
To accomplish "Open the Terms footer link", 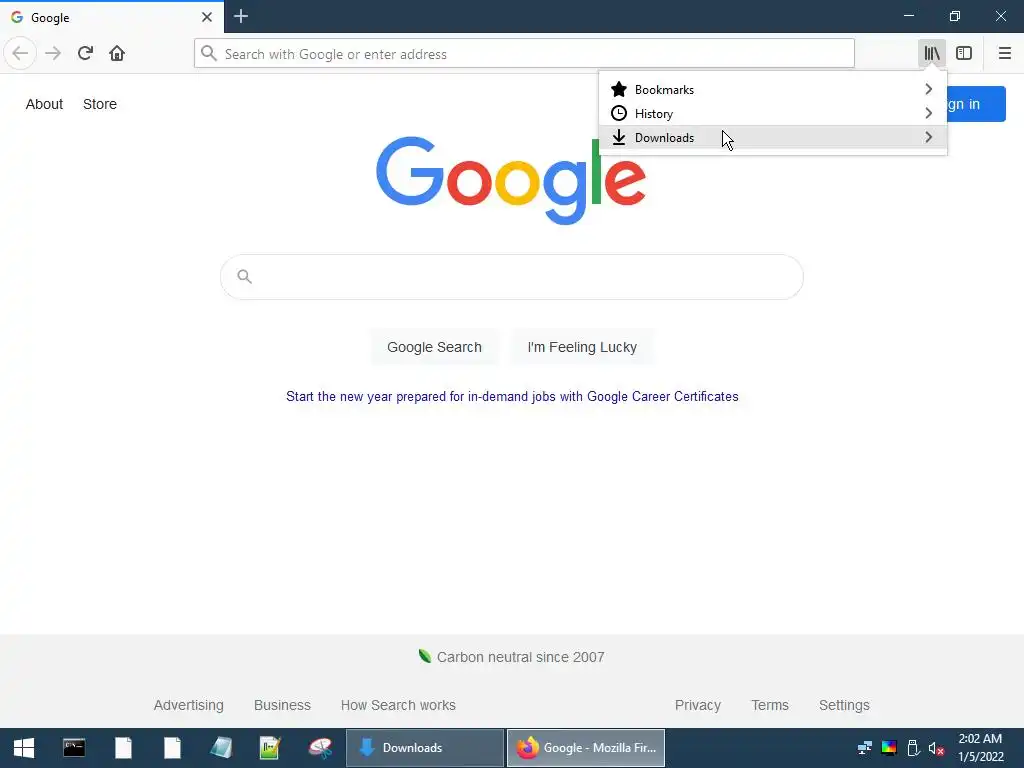I will (770, 705).
